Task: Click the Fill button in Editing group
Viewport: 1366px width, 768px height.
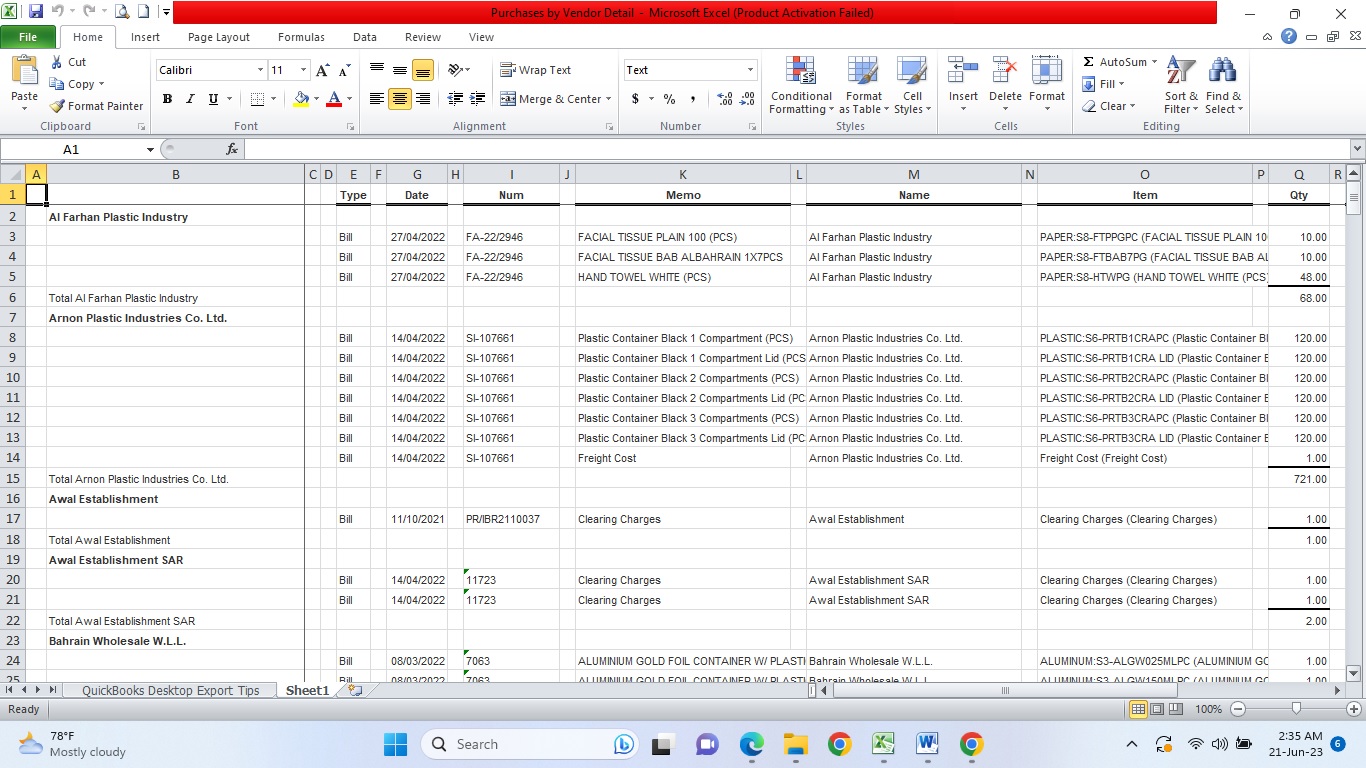Action: (x=1104, y=84)
